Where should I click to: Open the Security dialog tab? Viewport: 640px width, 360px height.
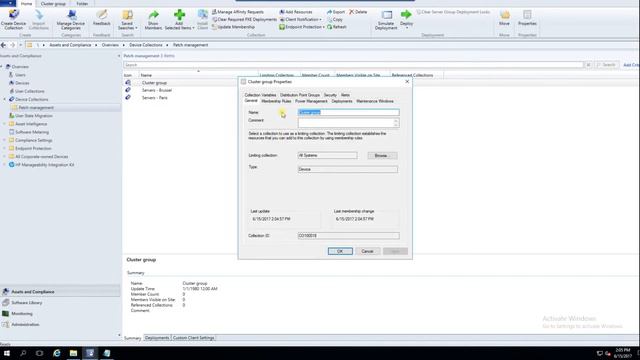330,95
